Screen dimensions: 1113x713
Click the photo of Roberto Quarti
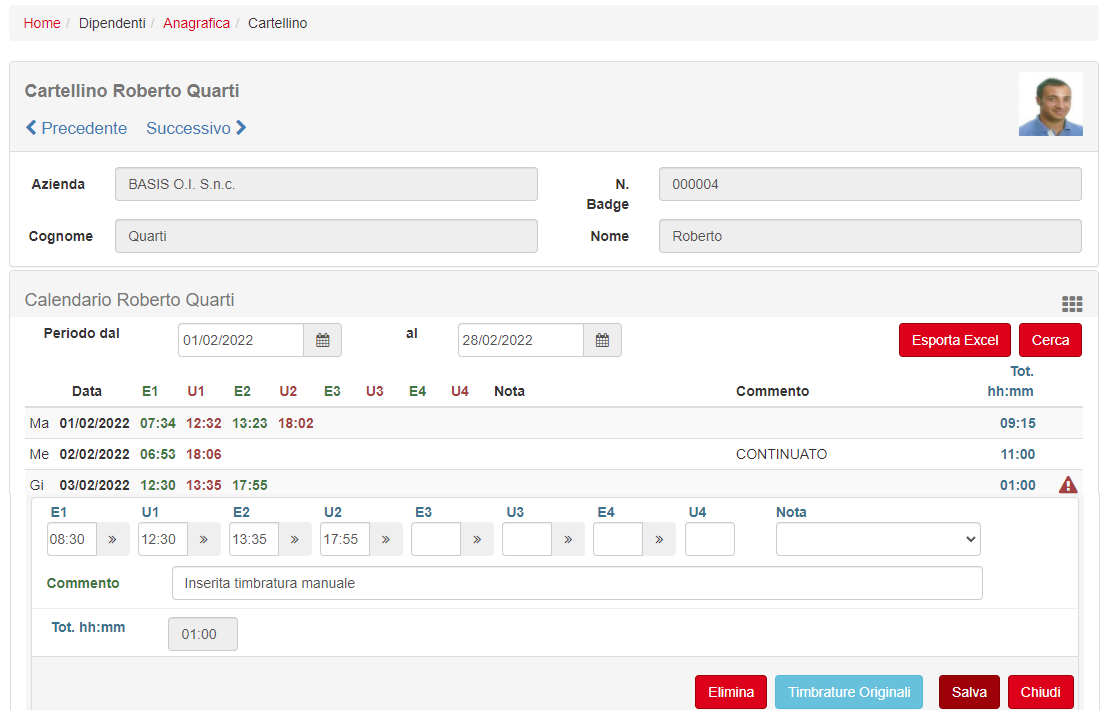pyautogui.click(x=1050, y=103)
